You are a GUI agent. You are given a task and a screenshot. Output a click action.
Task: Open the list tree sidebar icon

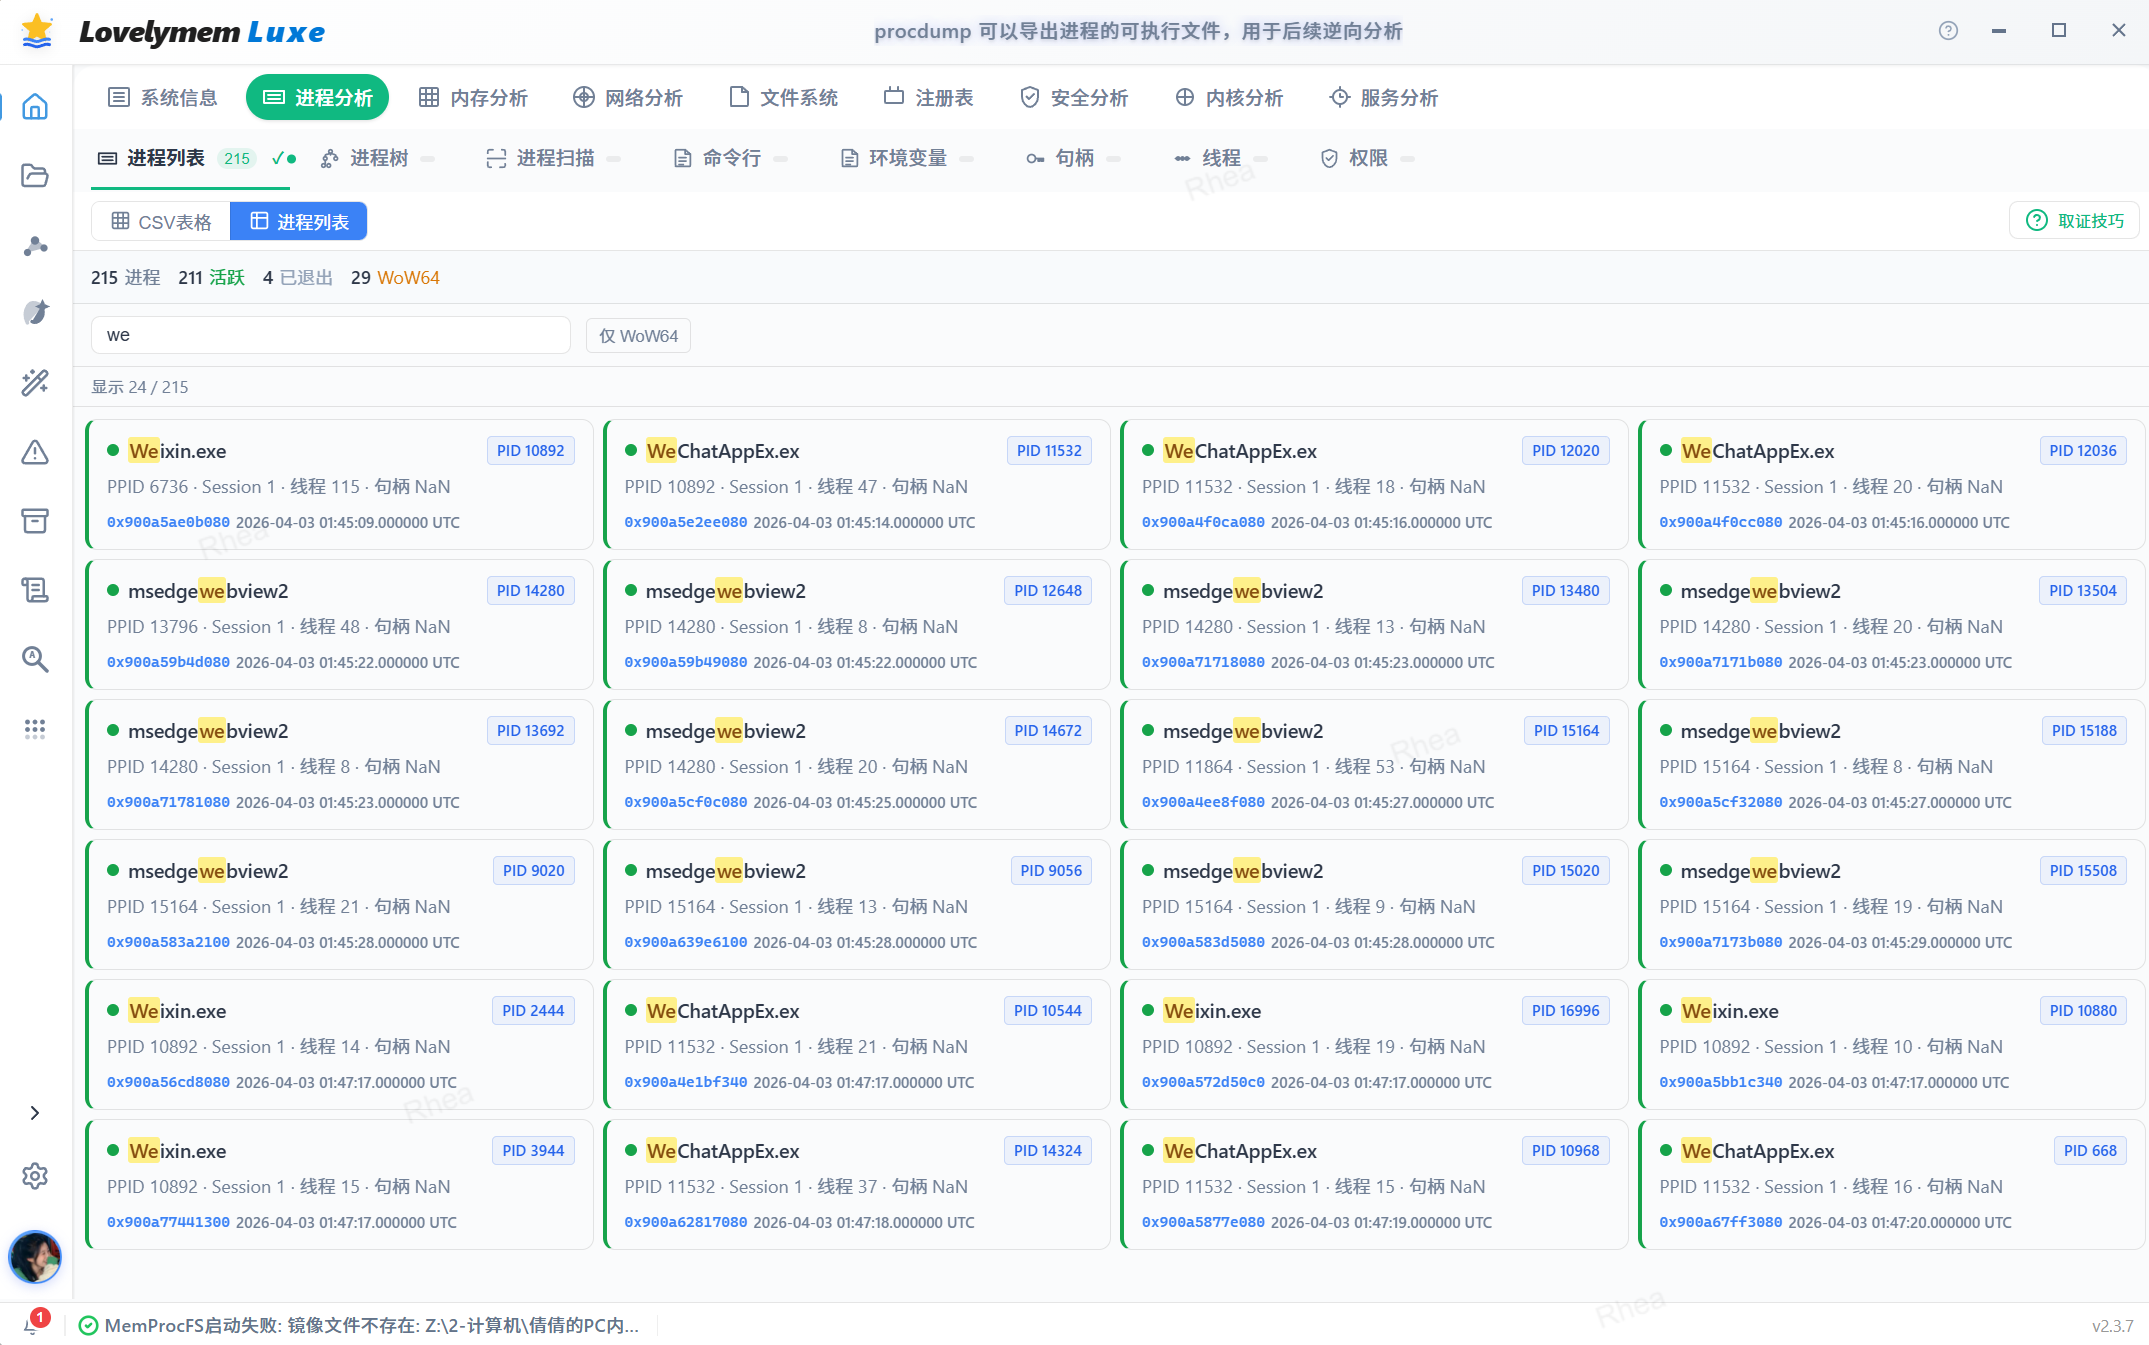pos(35,590)
